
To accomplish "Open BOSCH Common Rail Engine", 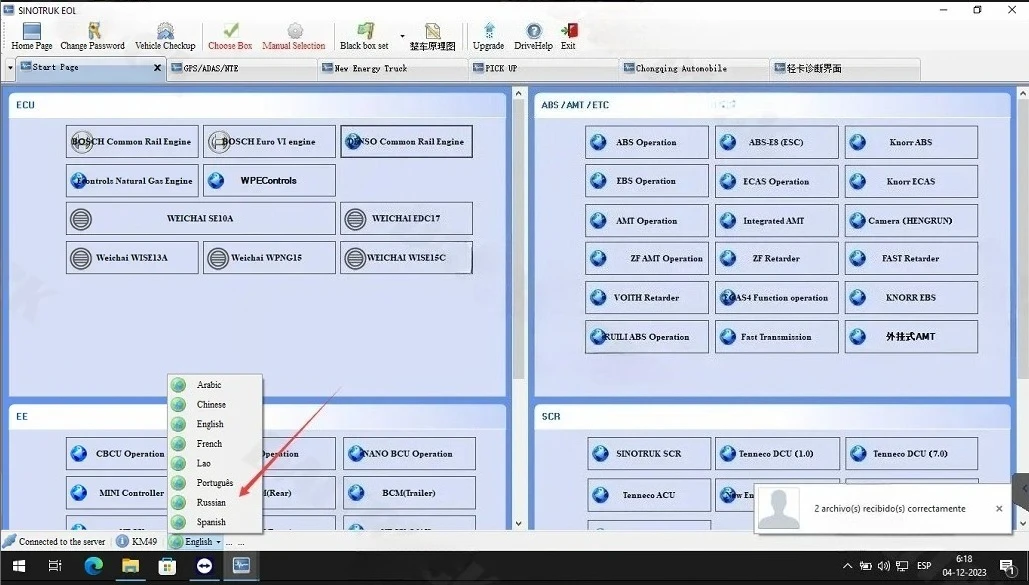I will pyautogui.click(x=132, y=142).
